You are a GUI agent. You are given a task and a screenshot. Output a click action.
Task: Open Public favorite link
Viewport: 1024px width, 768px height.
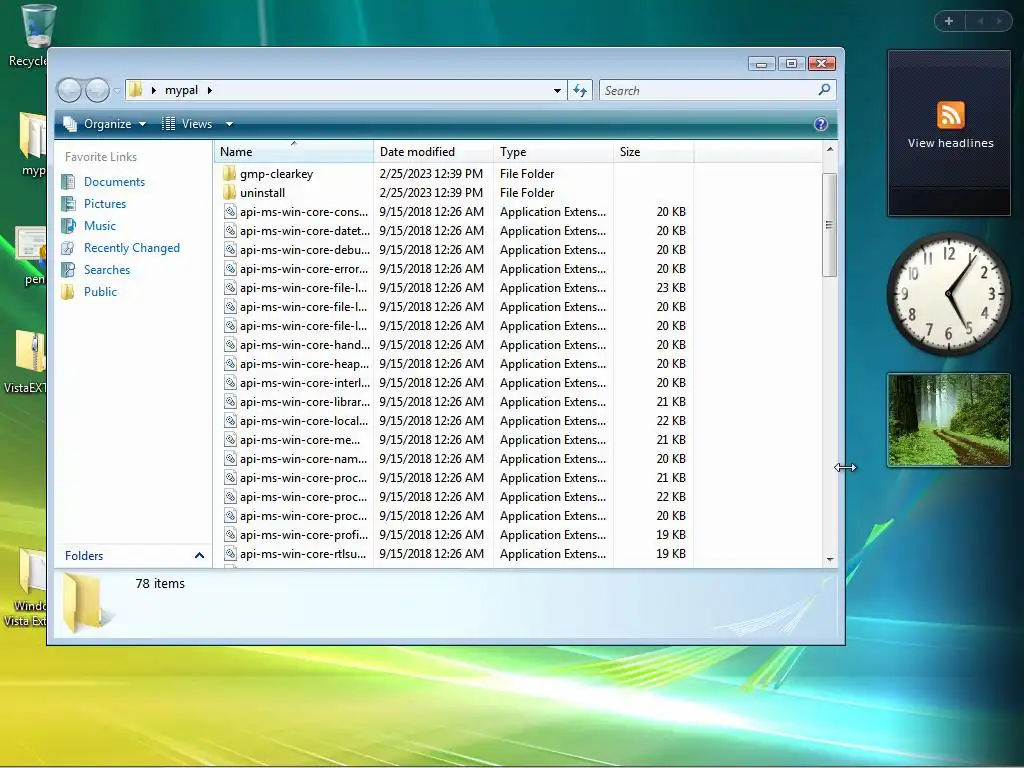point(100,292)
